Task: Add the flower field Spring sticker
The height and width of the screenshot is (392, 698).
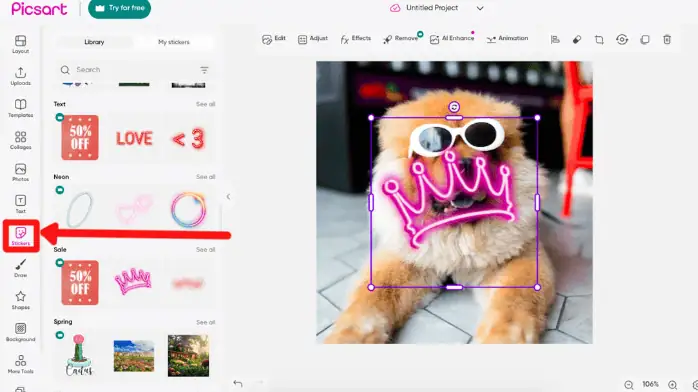Action: 134,356
